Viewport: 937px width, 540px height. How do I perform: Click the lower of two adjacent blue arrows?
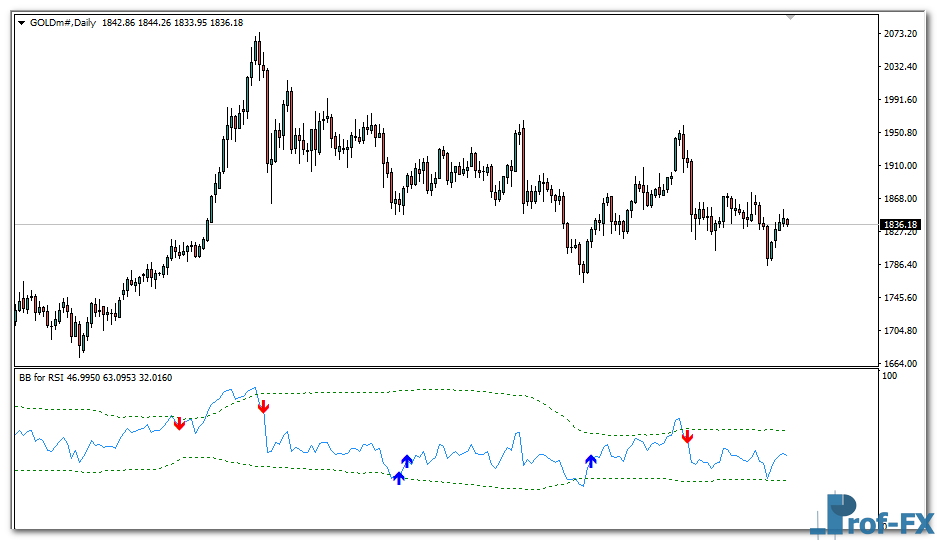pyautogui.click(x=398, y=478)
